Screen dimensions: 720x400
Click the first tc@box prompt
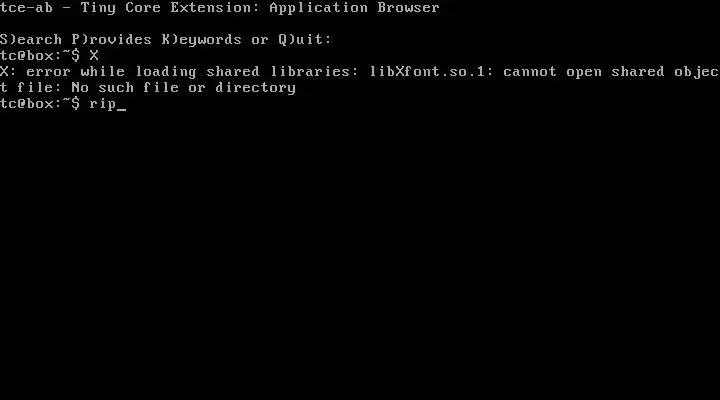[40, 56]
